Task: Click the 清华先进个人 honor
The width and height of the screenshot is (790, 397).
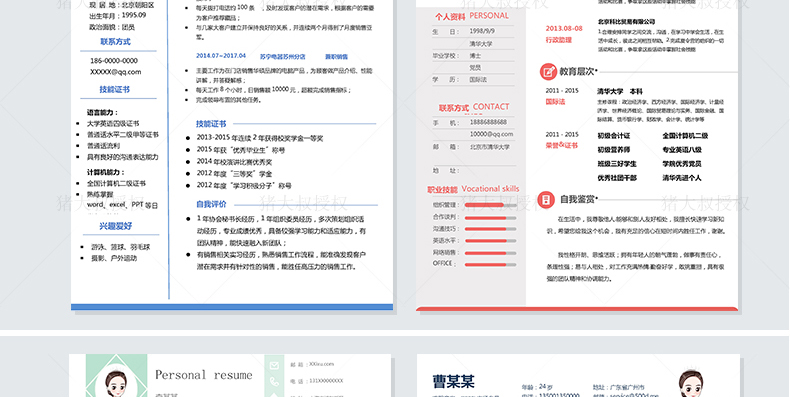Action: point(682,178)
